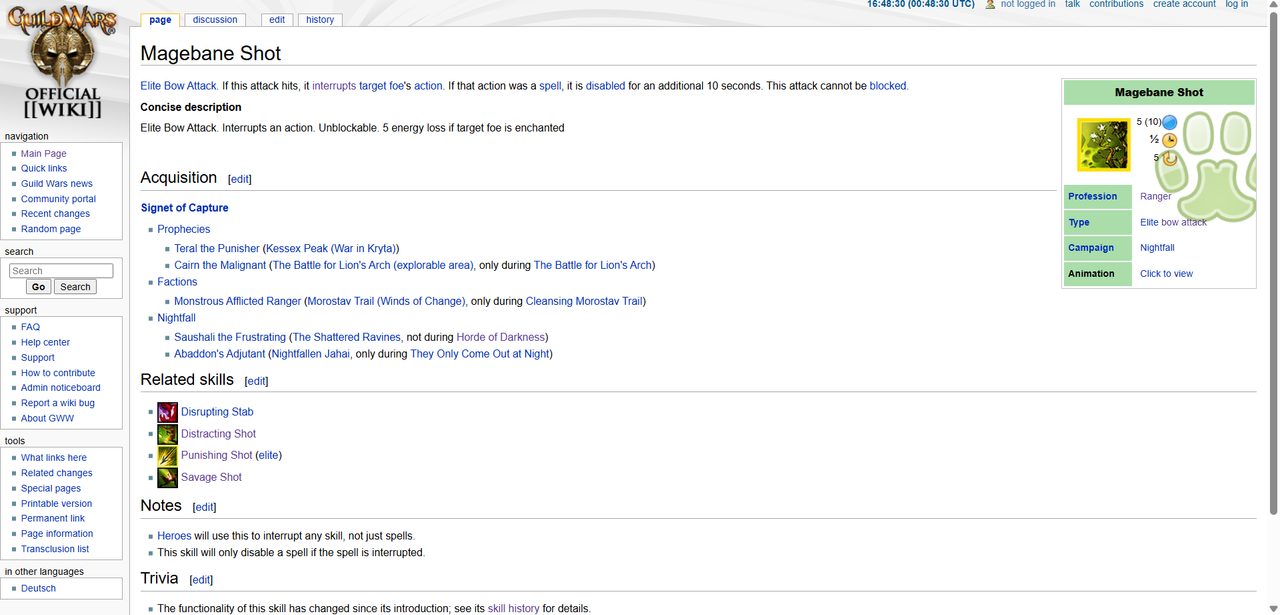Open the Heroes link in Notes
Screen dimensions: 1280x615
point(174,536)
